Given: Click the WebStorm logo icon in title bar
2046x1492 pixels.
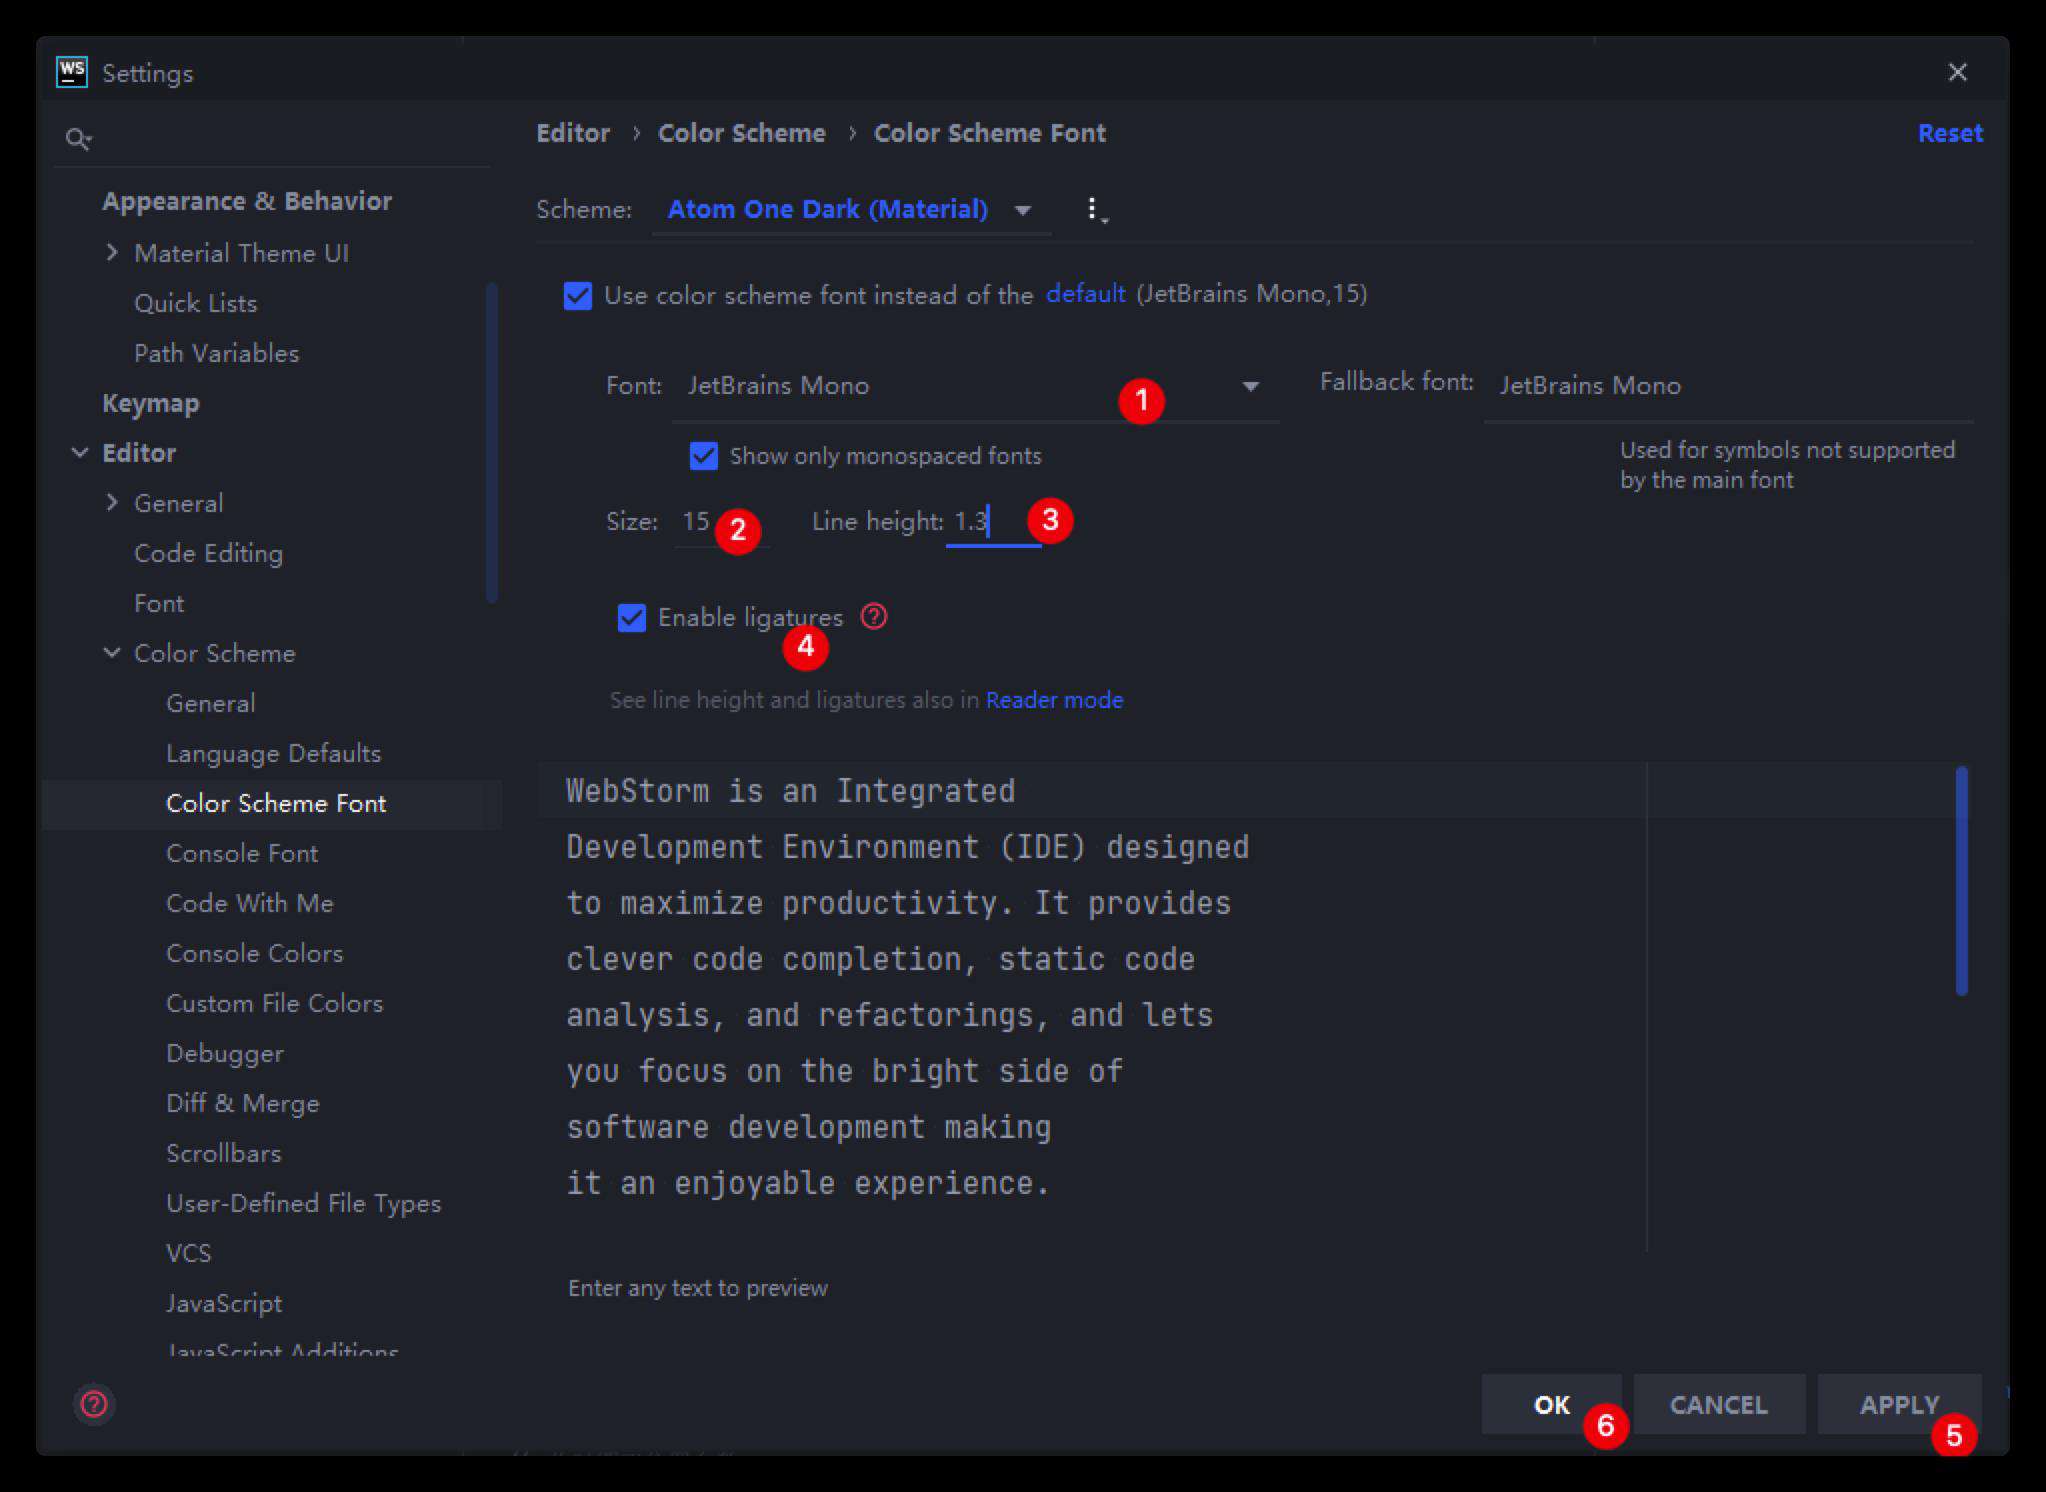Looking at the screenshot, I should pos(72,72).
